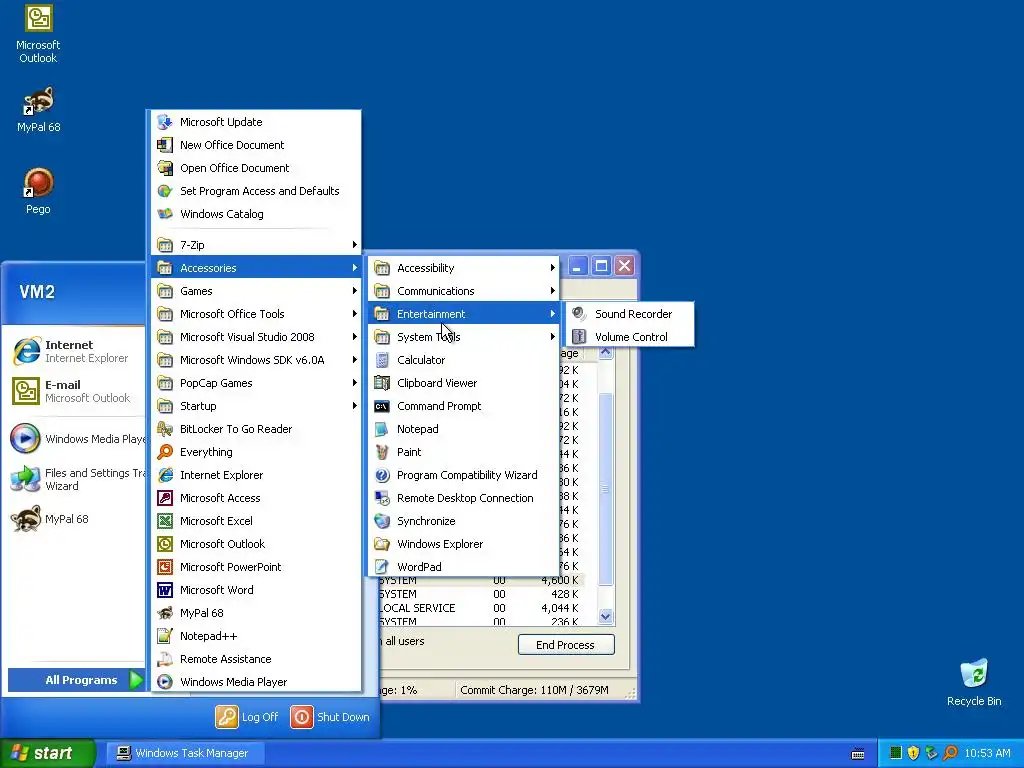Open Microsoft Update
The height and width of the screenshot is (768, 1024).
tap(256, 122)
